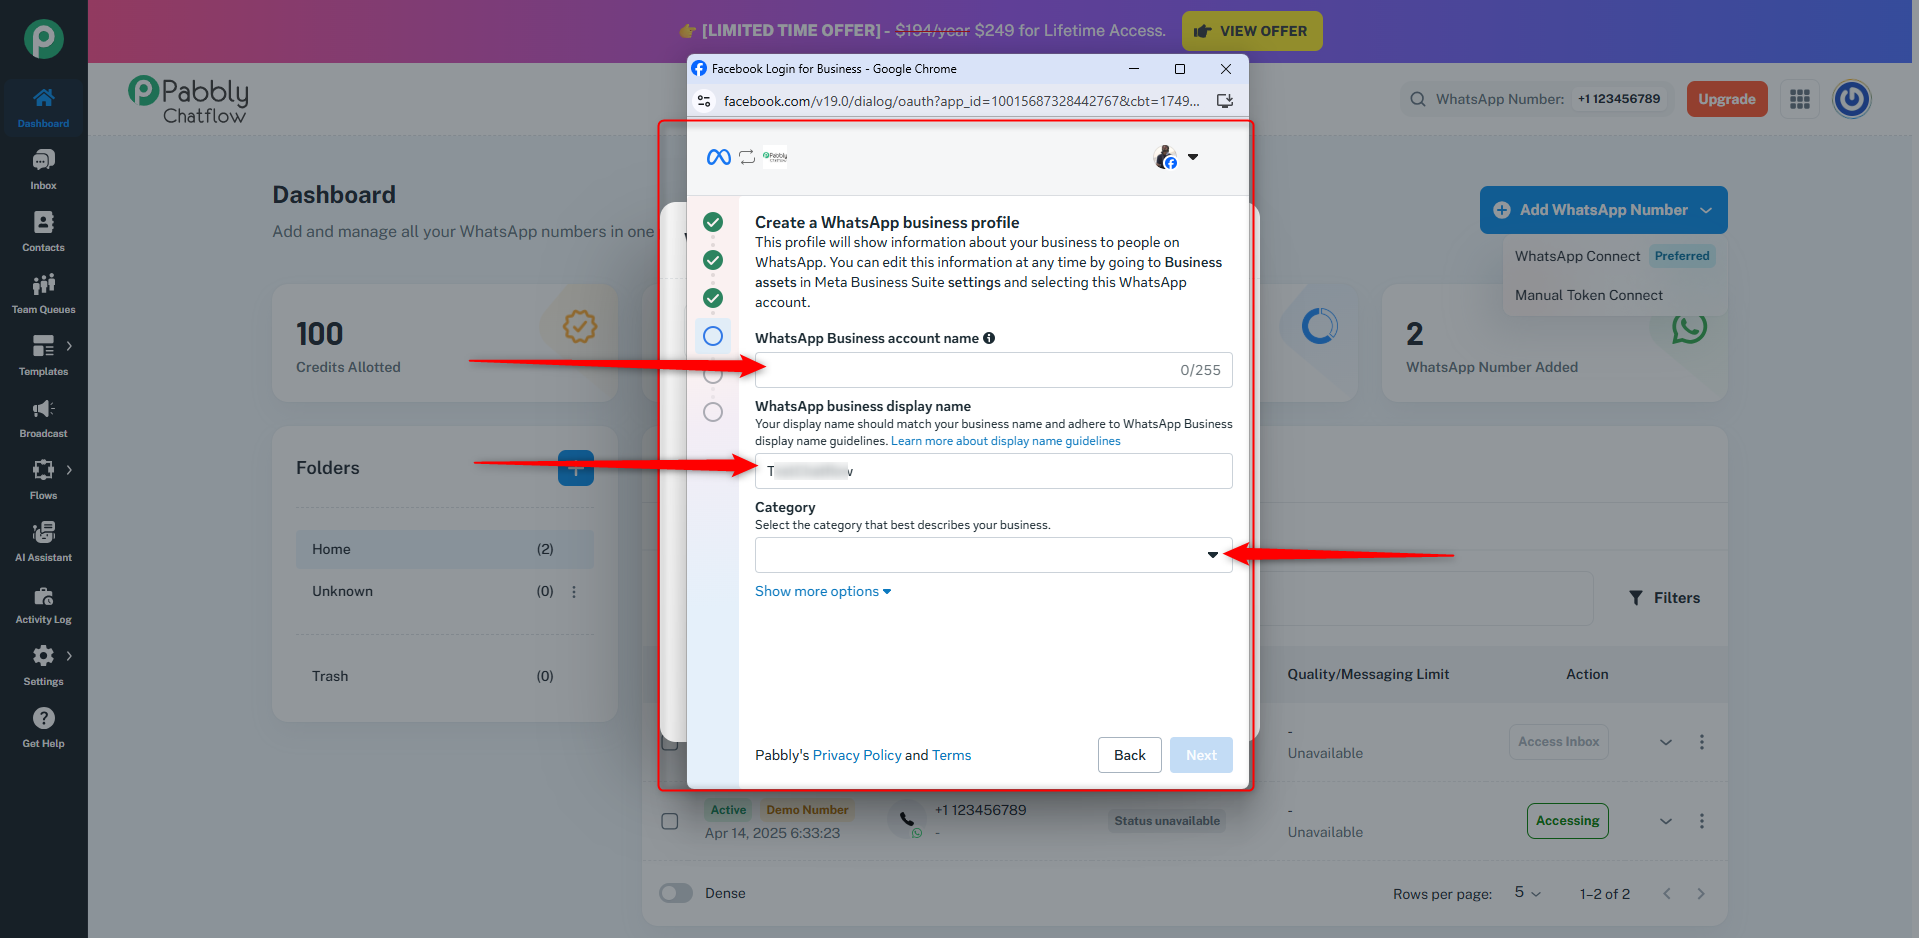Click the Add WhatsApp Number button
This screenshot has width=1919, height=938.
[x=1604, y=210]
